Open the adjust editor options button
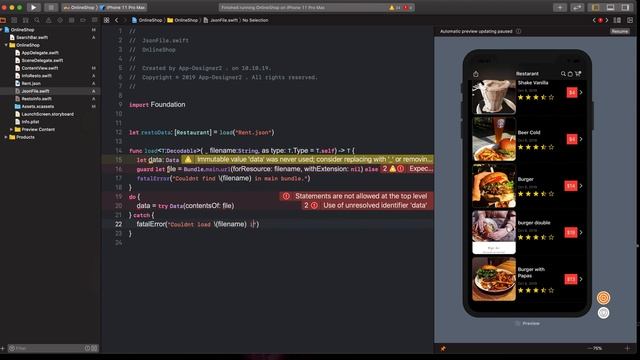 (x=617, y=20)
